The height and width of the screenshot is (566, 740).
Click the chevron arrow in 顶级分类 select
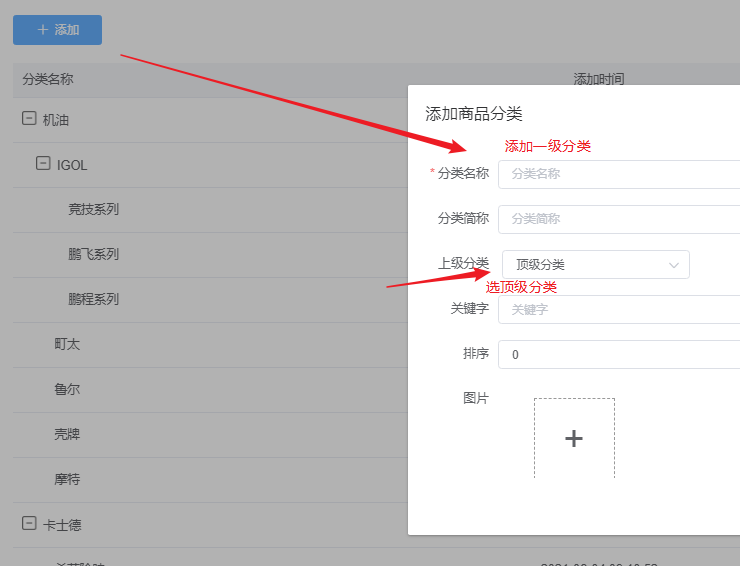674,265
